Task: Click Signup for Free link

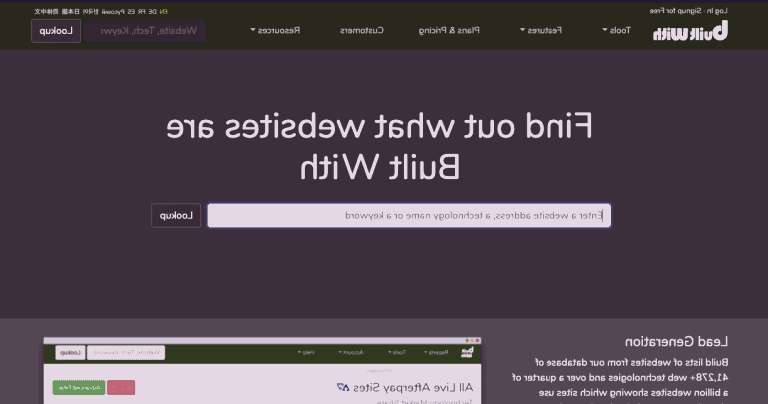Action: [x=676, y=11]
